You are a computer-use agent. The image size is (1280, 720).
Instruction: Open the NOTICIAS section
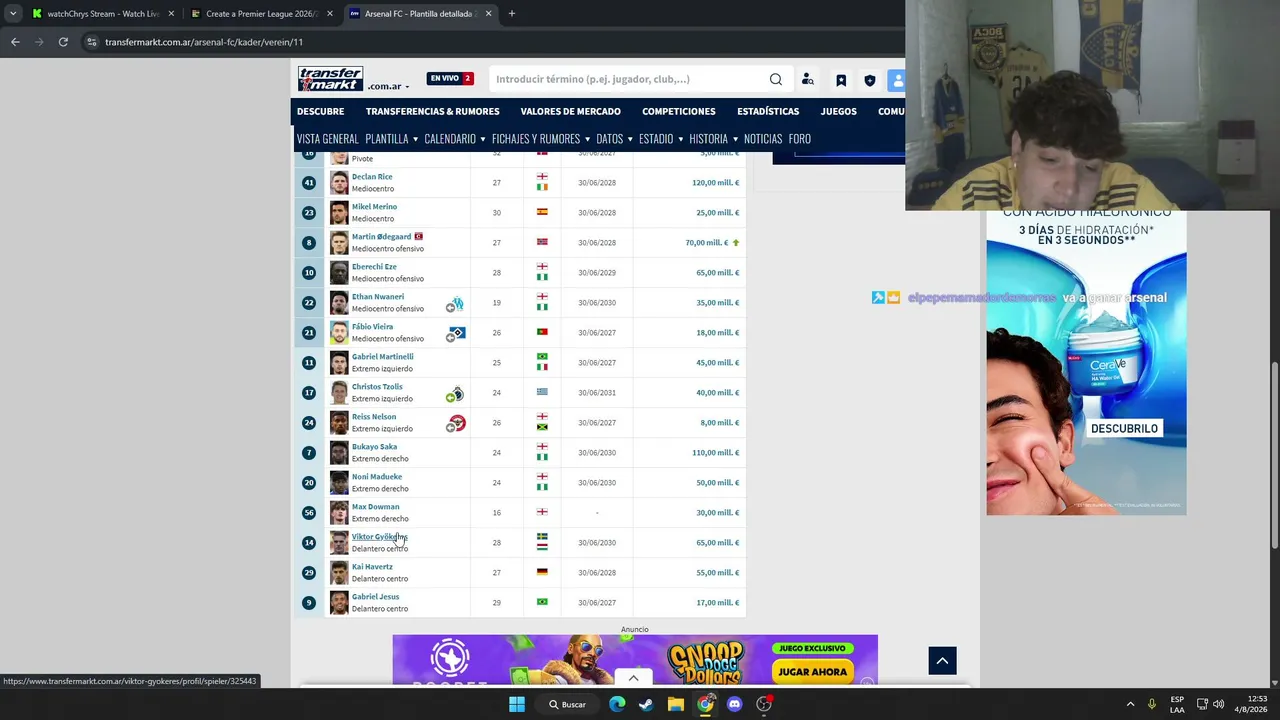[x=763, y=139]
